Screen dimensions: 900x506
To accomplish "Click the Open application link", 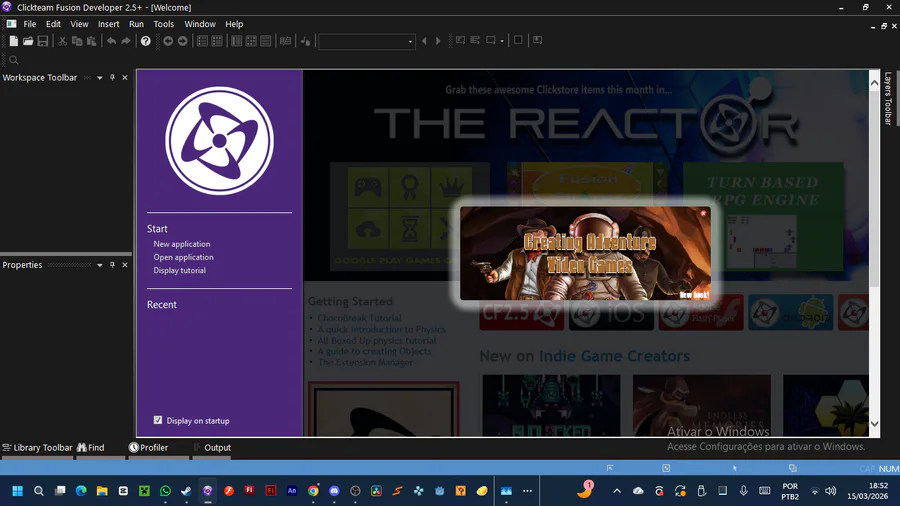I will (183, 257).
